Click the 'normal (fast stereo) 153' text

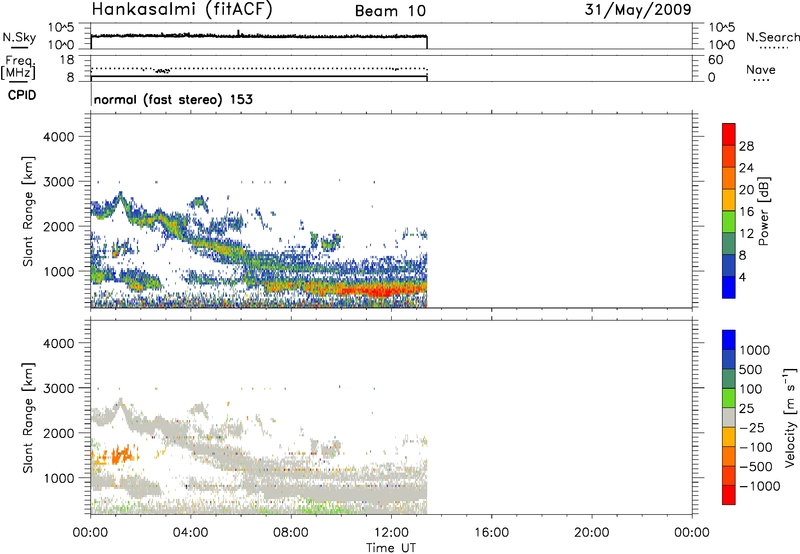point(173,99)
